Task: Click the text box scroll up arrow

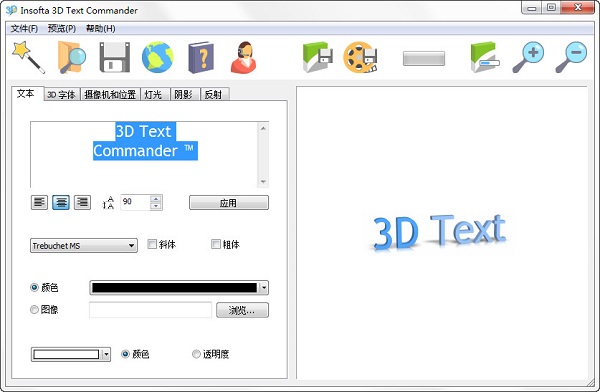Action: tap(263, 128)
